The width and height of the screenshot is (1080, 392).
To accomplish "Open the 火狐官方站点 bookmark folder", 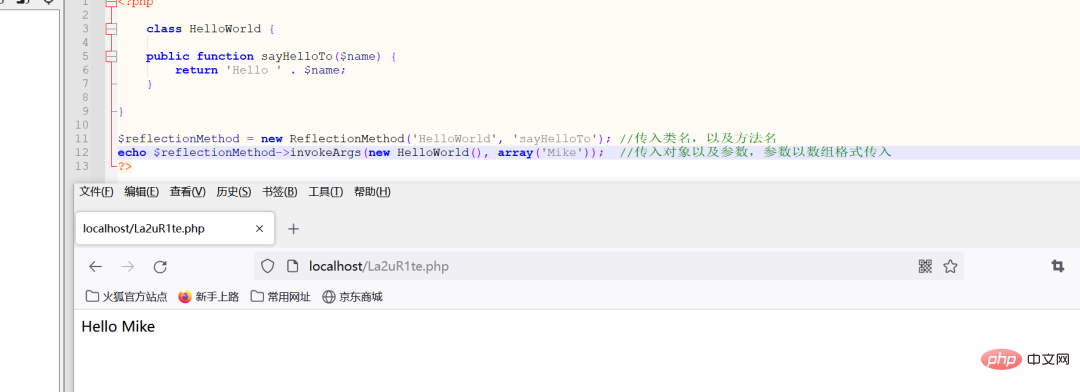I will pyautogui.click(x=127, y=297).
